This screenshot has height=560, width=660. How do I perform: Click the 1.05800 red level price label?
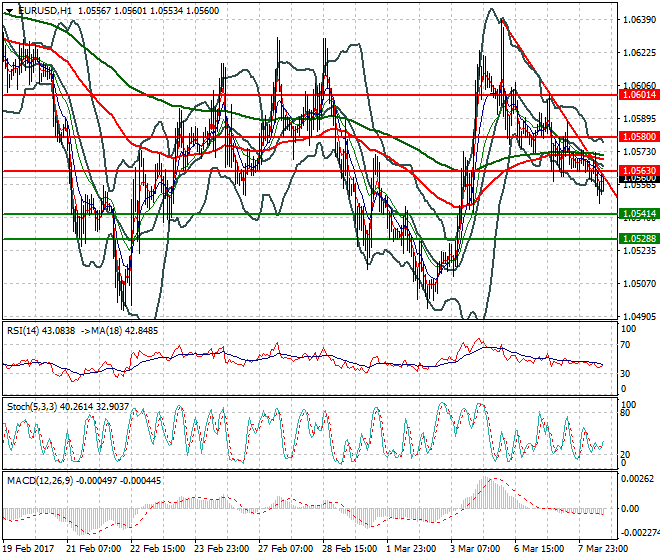639,137
